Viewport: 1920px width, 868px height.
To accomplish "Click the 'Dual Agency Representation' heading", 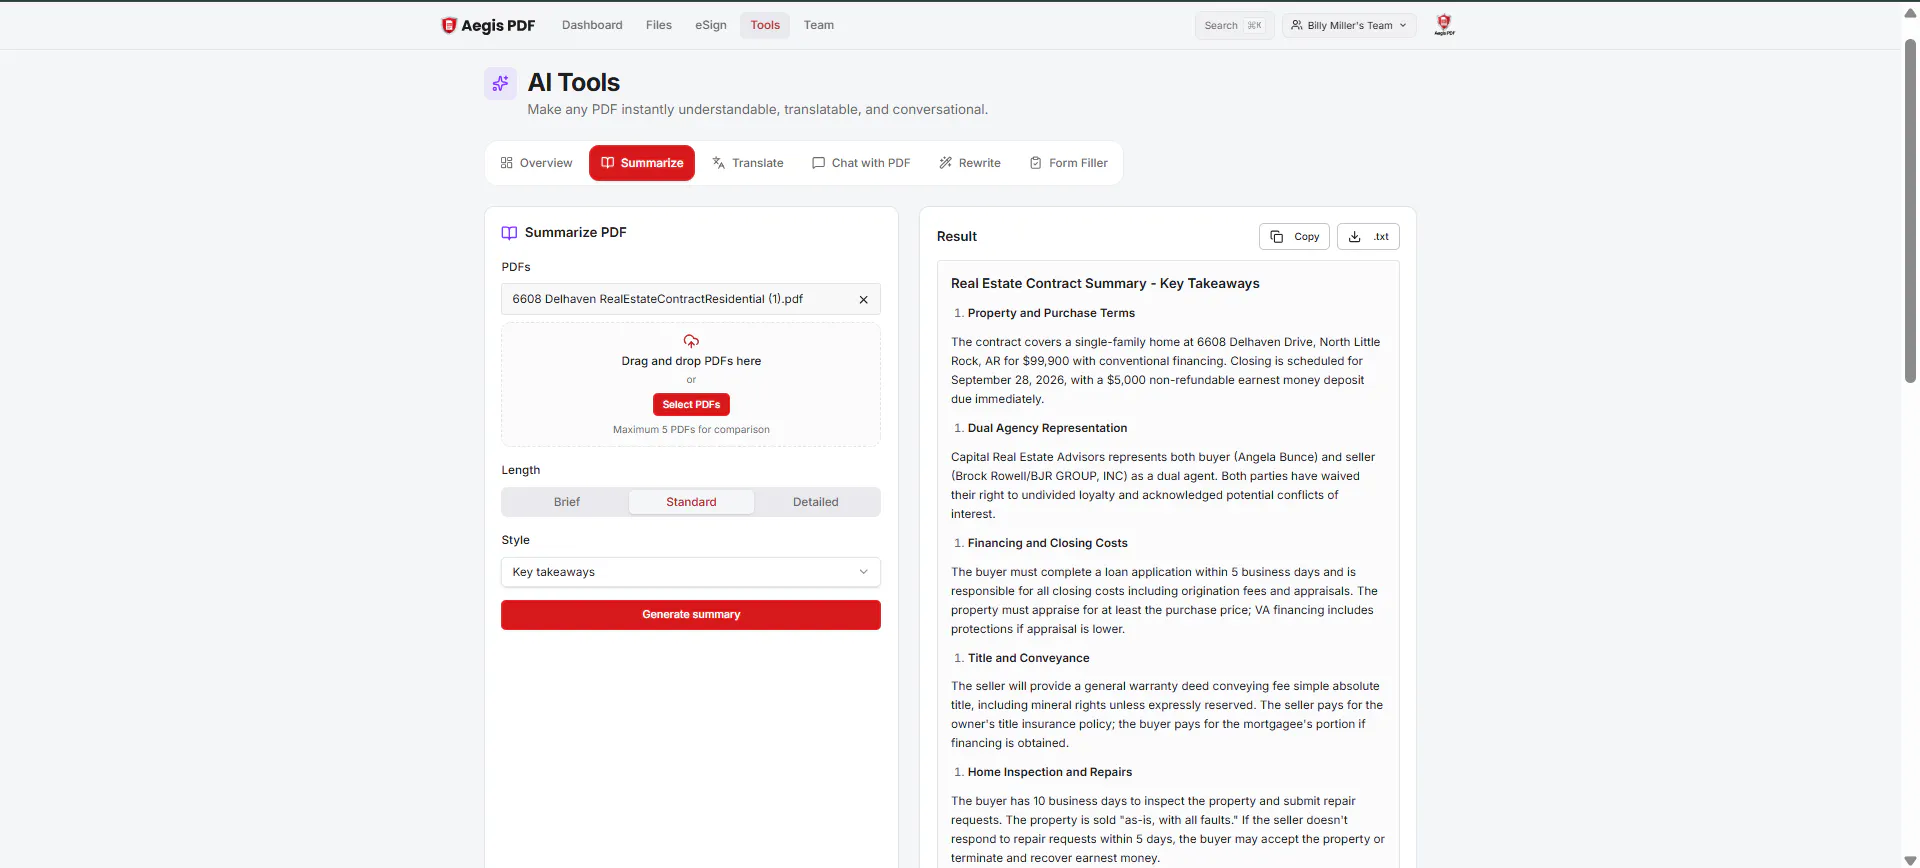I will [x=1047, y=428].
